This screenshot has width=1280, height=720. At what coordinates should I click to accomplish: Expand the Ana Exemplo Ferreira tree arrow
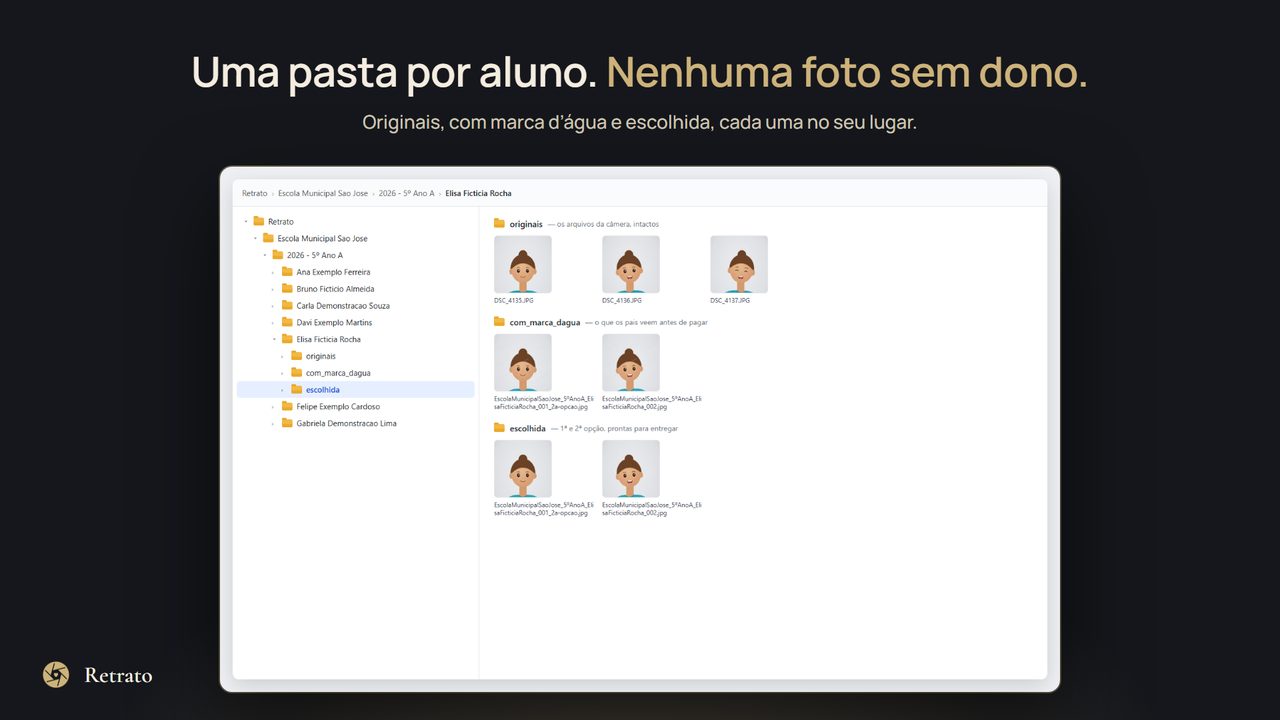point(274,272)
